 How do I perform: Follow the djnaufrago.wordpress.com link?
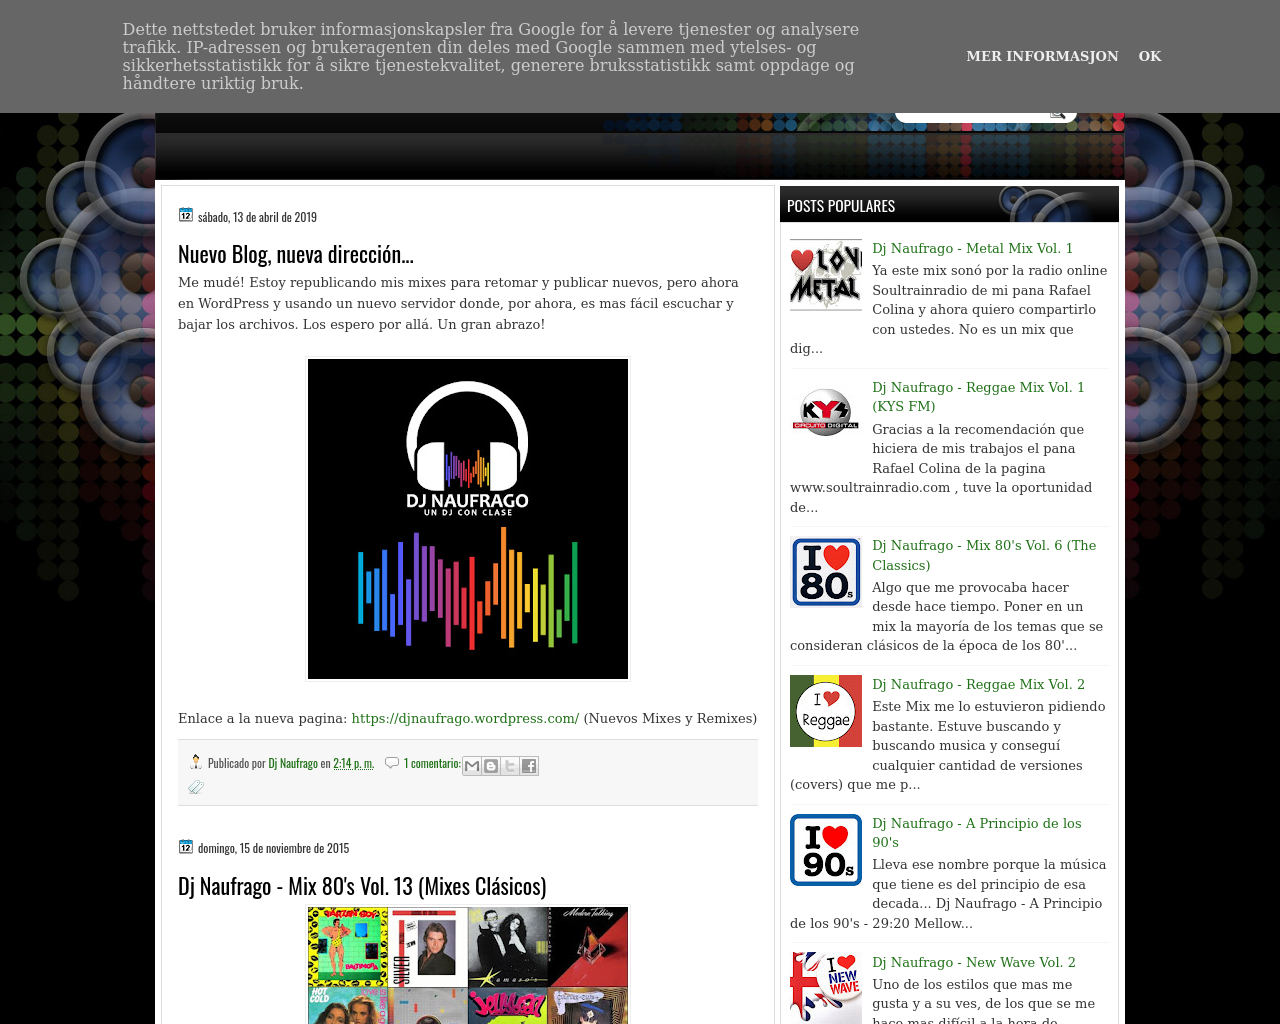(465, 718)
